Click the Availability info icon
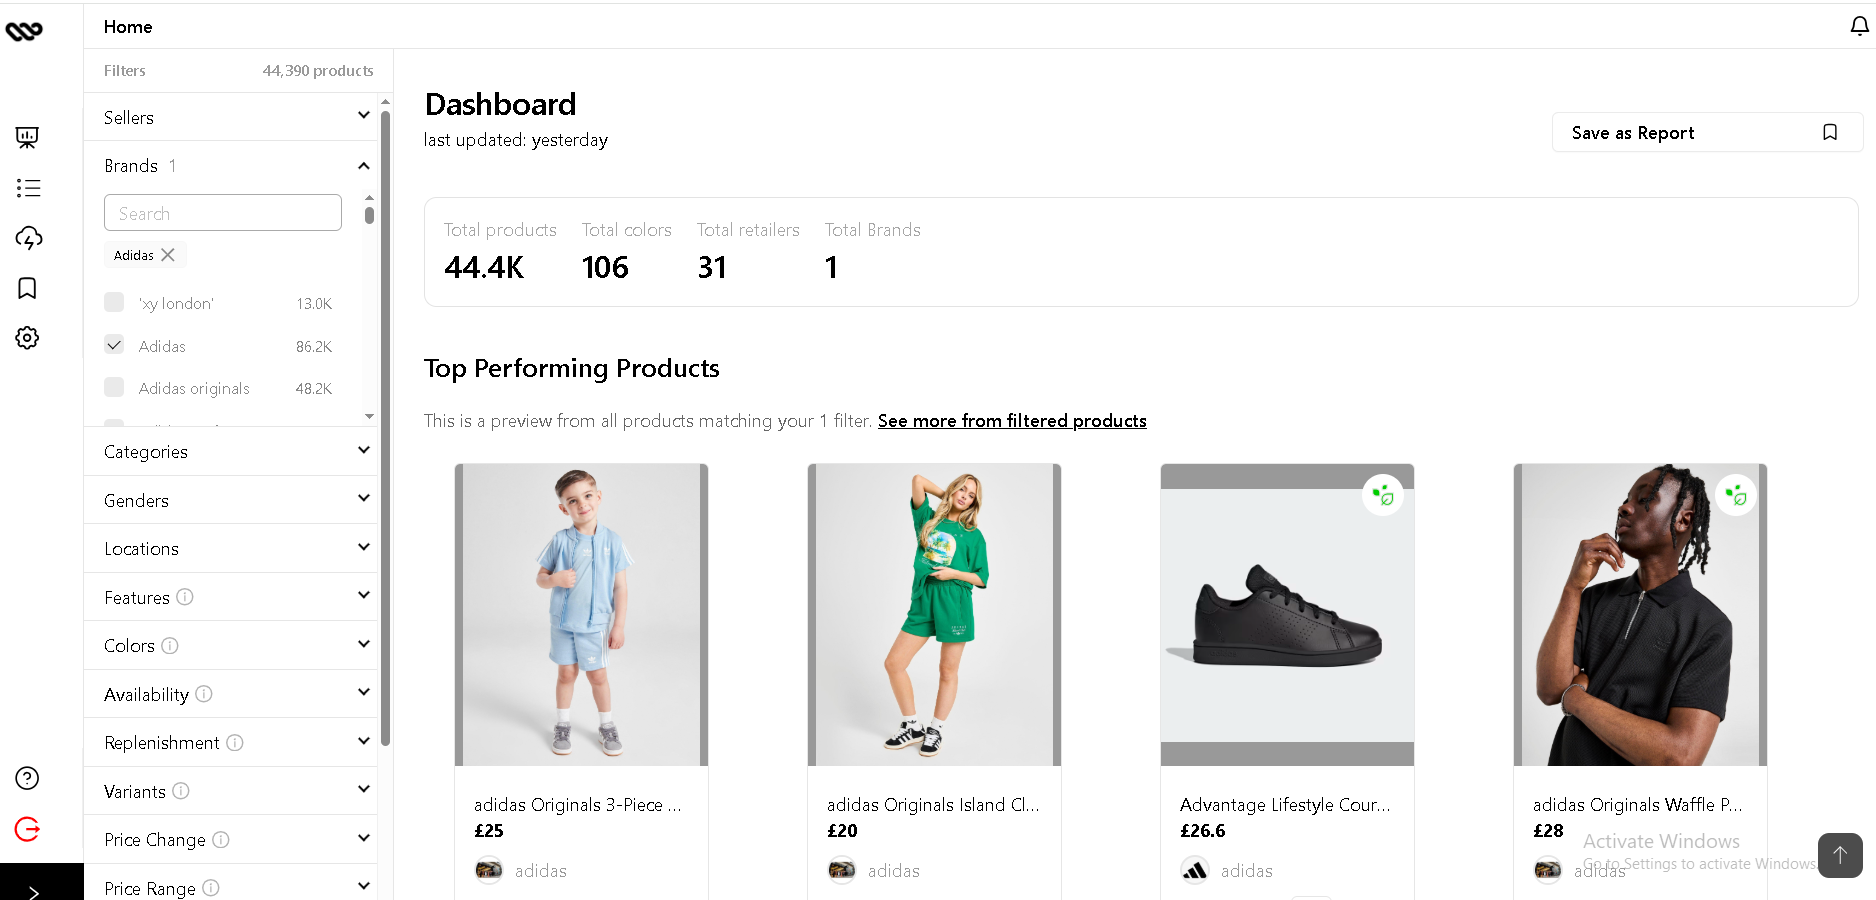This screenshot has width=1876, height=900. click(204, 694)
